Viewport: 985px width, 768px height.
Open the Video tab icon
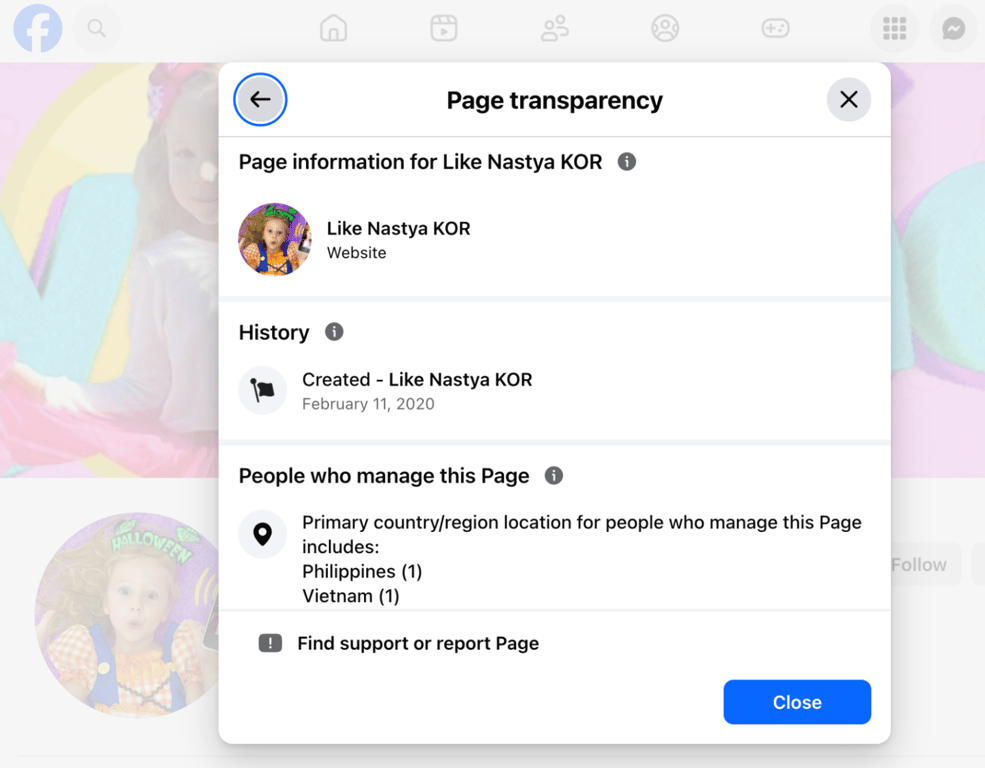(444, 28)
